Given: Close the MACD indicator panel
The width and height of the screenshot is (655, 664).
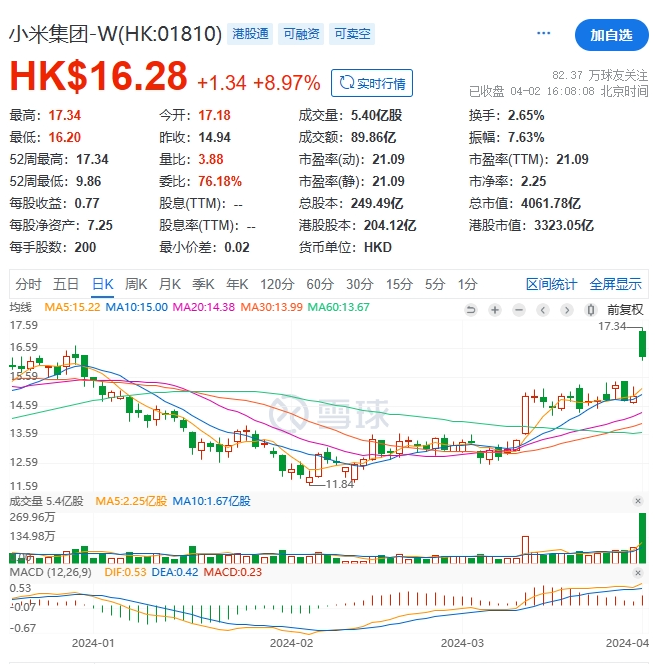Looking at the screenshot, I should coord(638,573).
